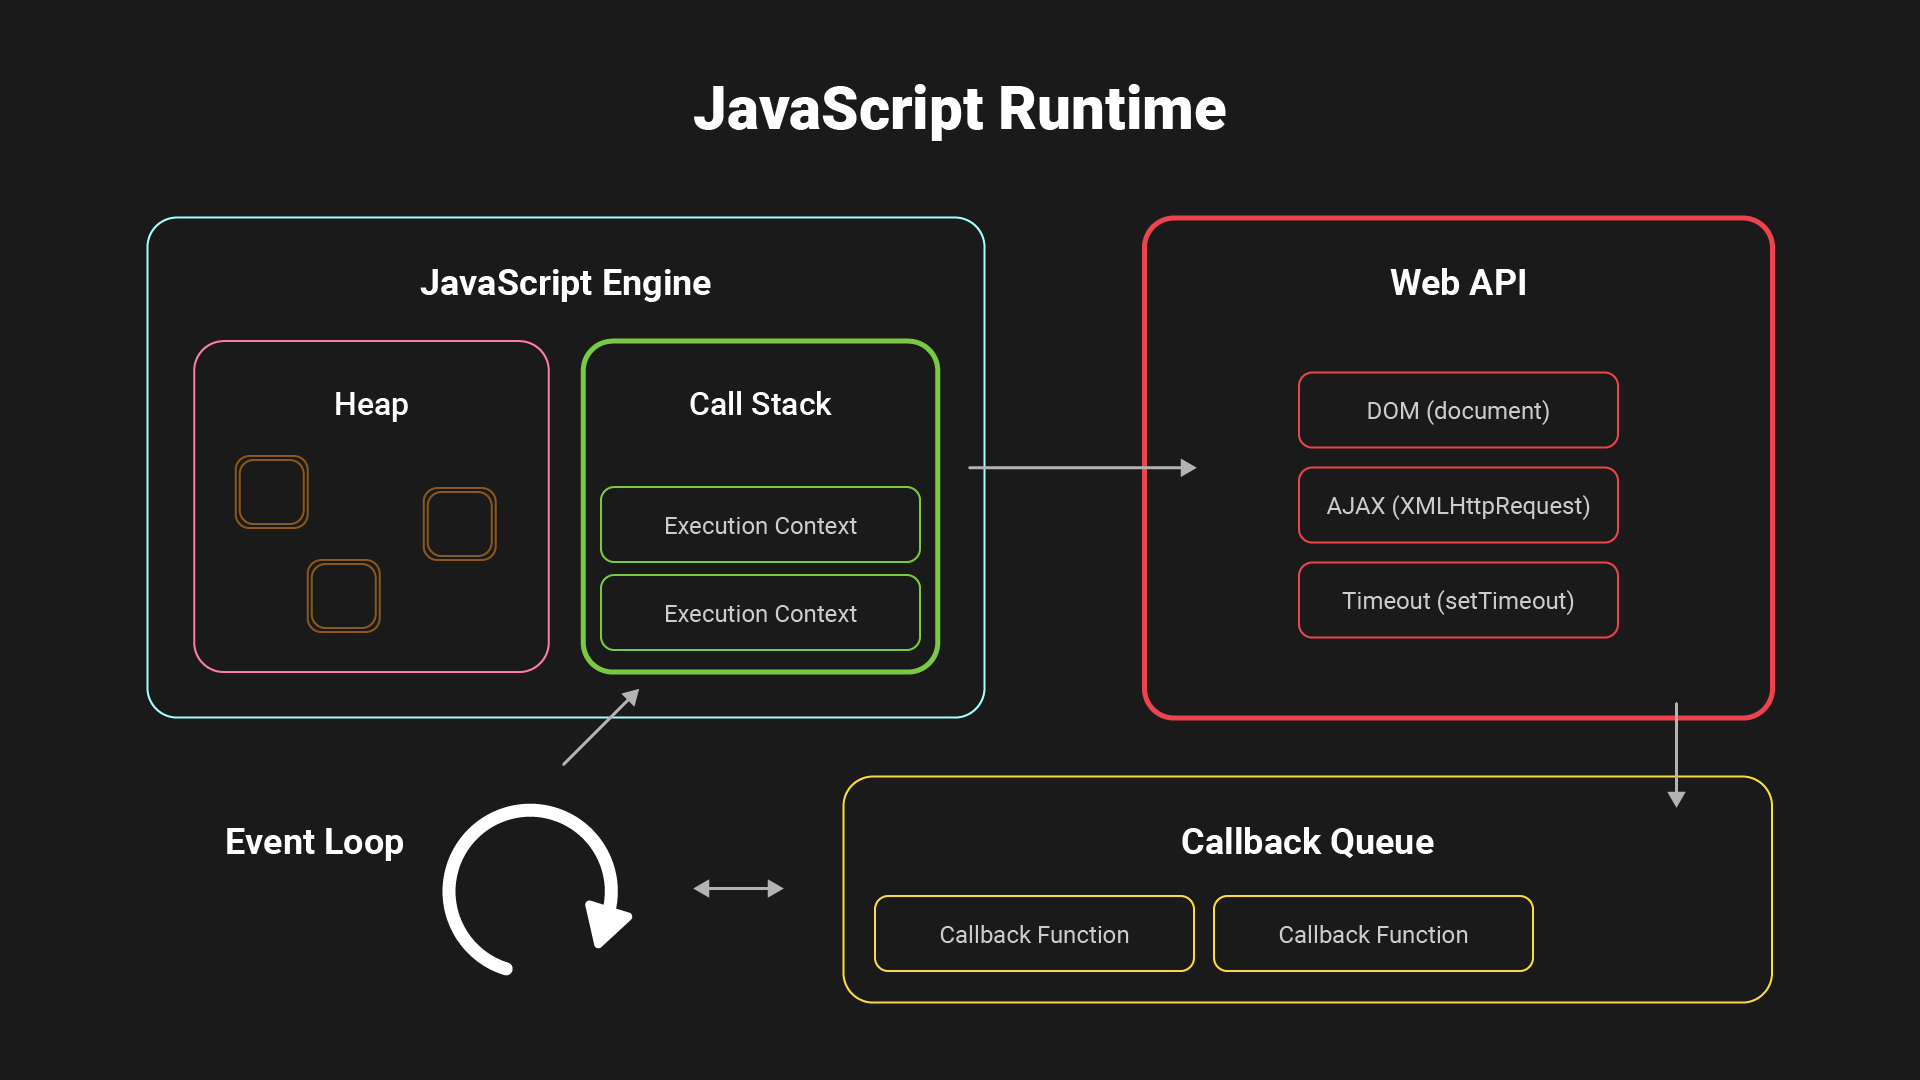Click the "Event Loop" label
The image size is (1920, 1080).
pyautogui.click(x=314, y=842)
